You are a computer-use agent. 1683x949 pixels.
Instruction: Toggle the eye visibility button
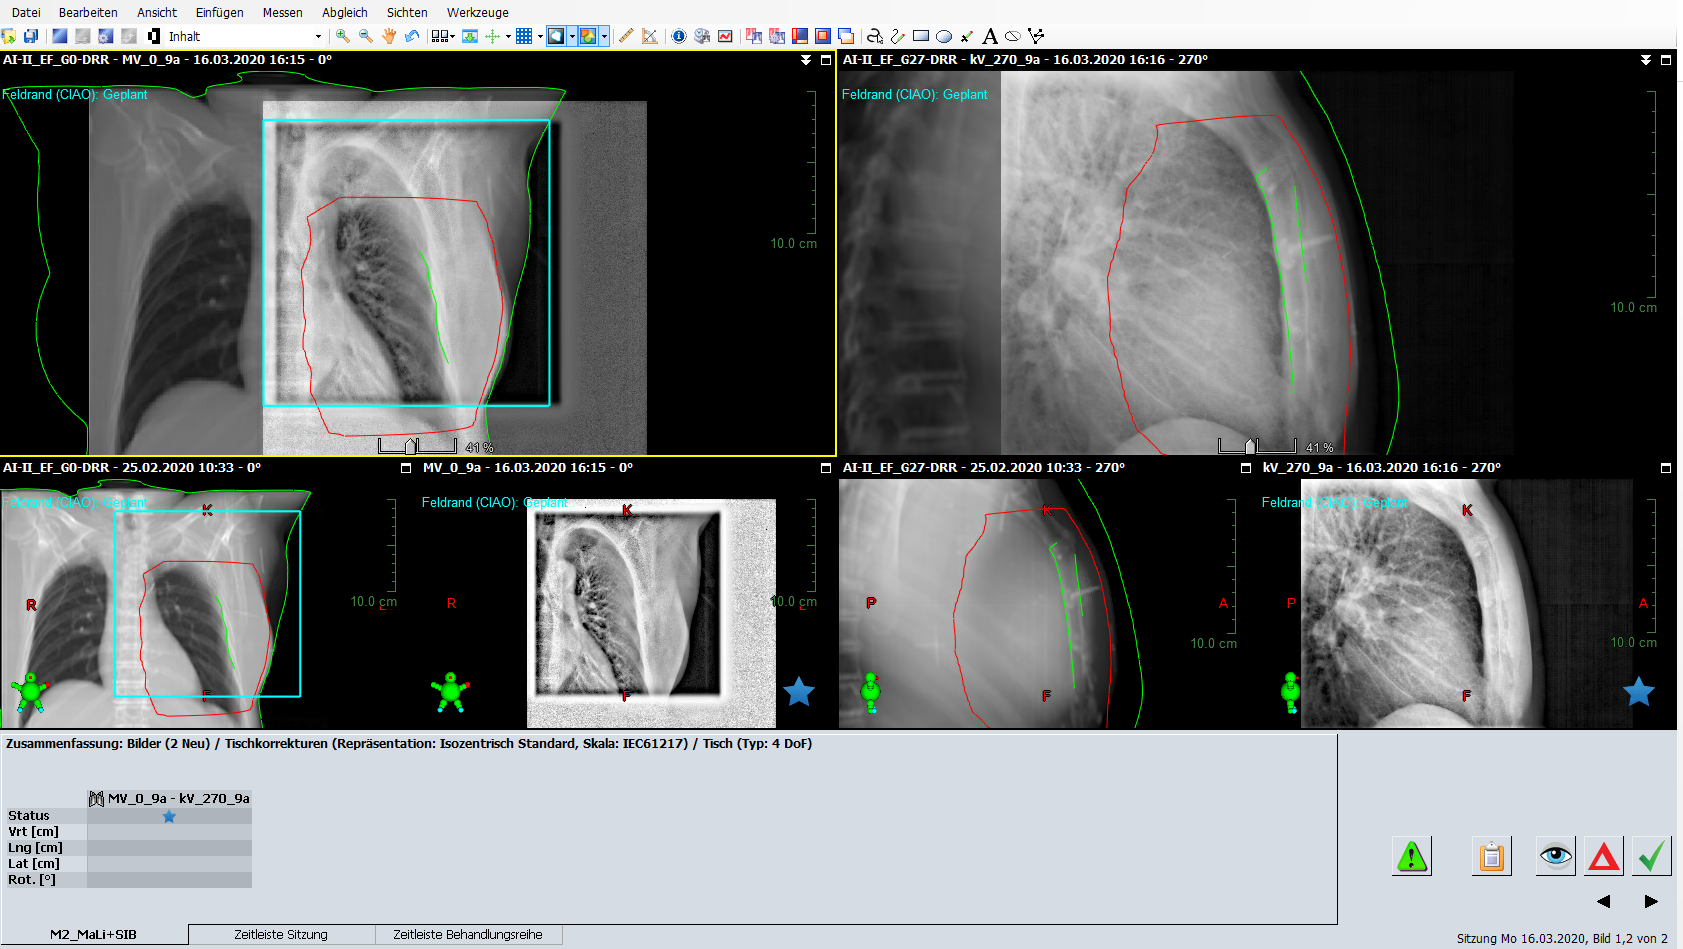pos(1555,856)
